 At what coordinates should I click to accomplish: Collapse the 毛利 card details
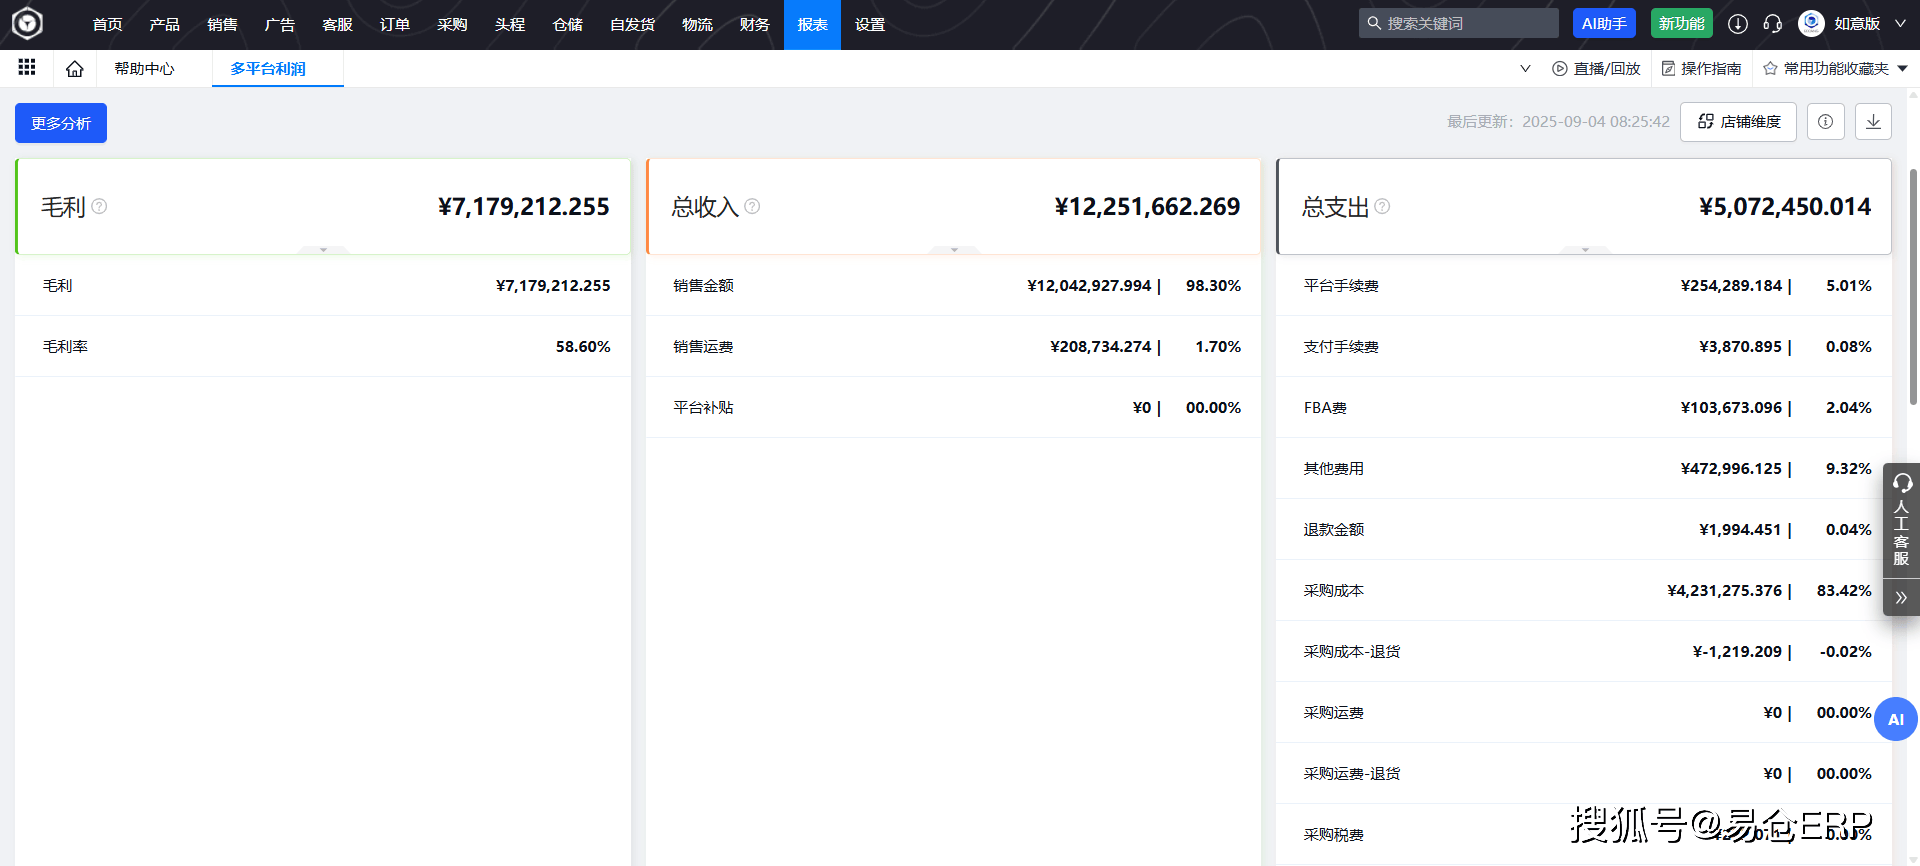pyautogui.click(x=323, y=249)
